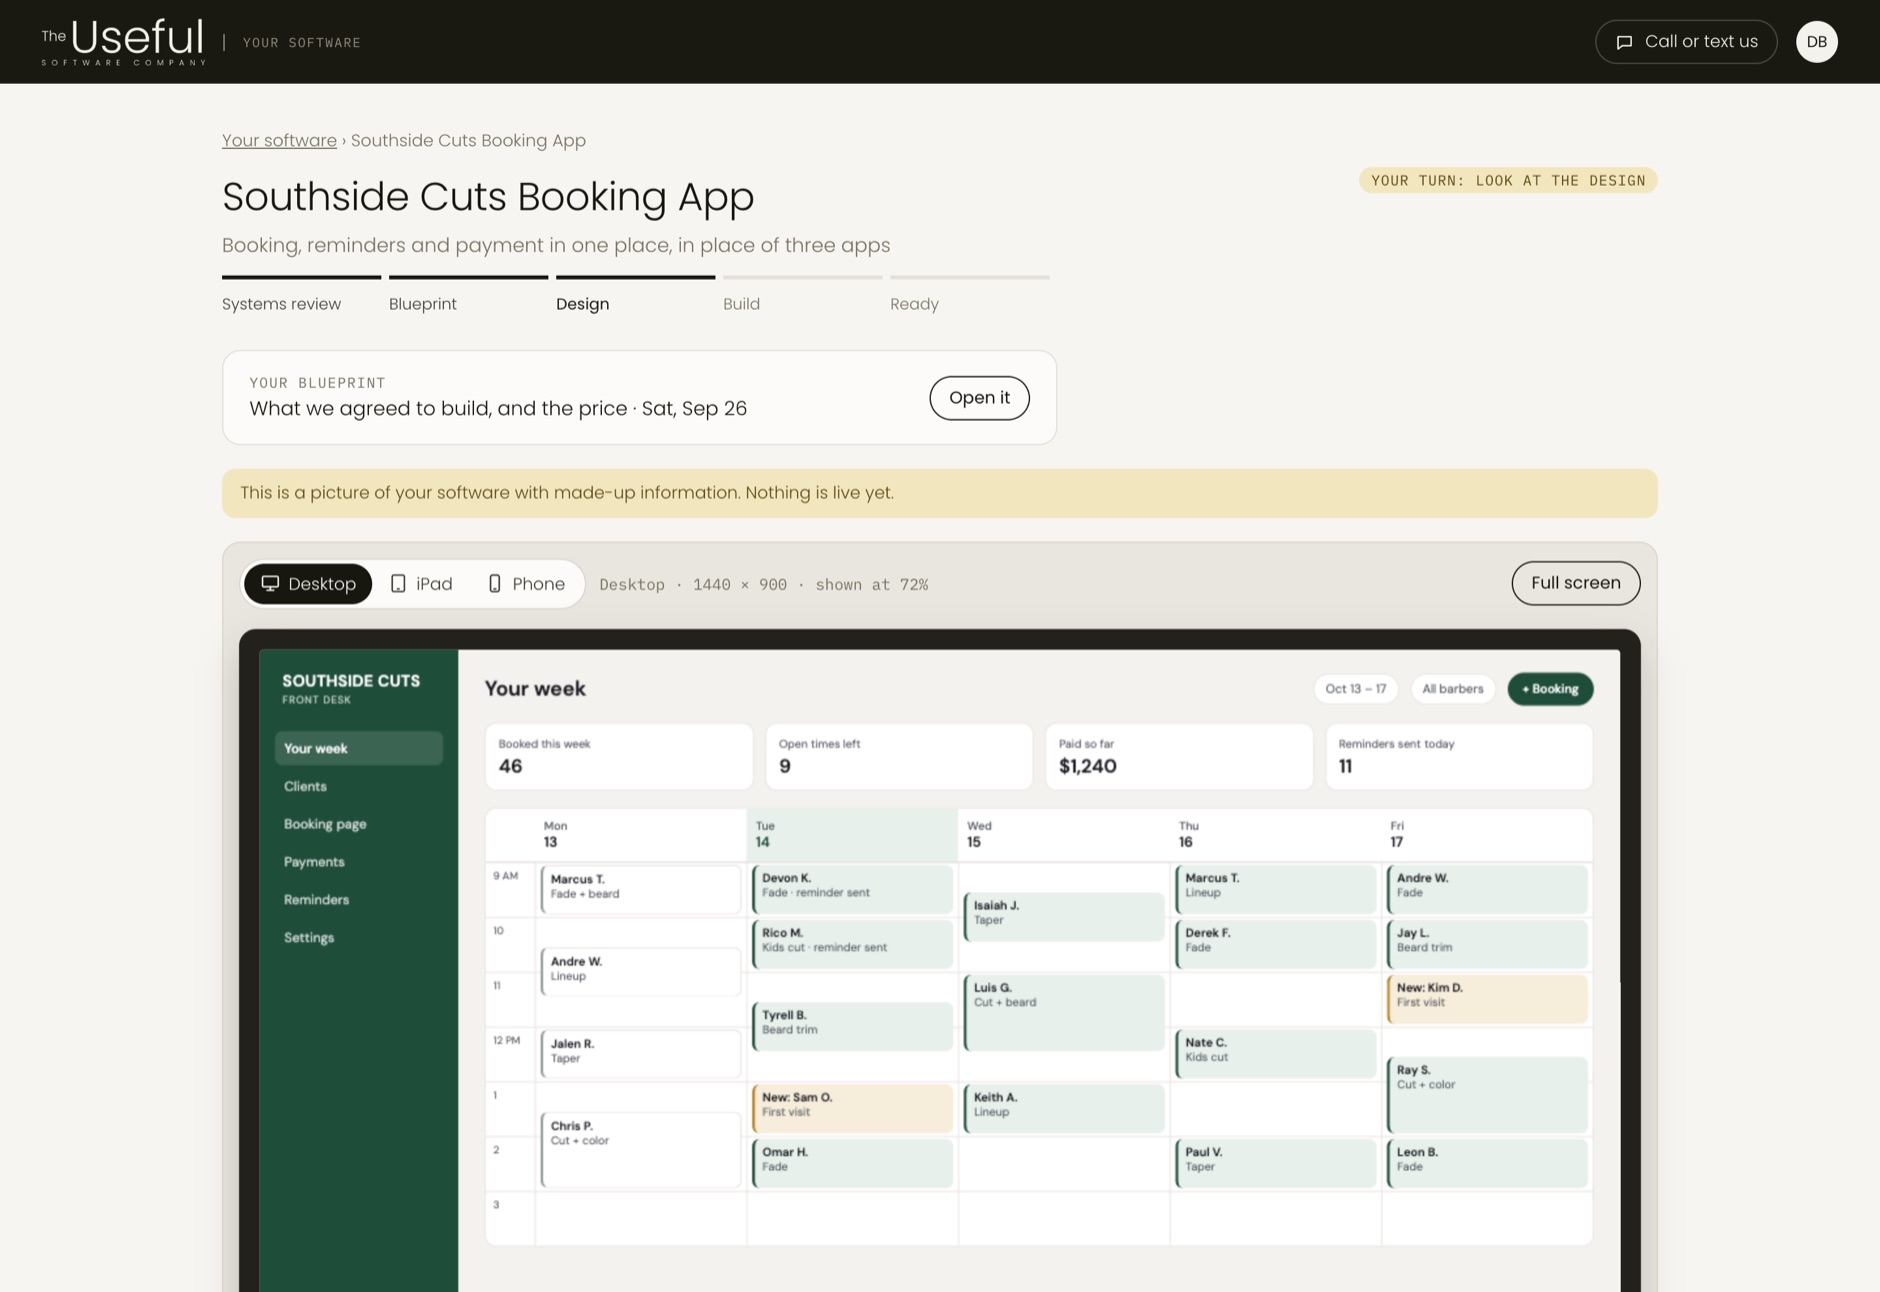Select the Design step

click(x=635, y=295)
